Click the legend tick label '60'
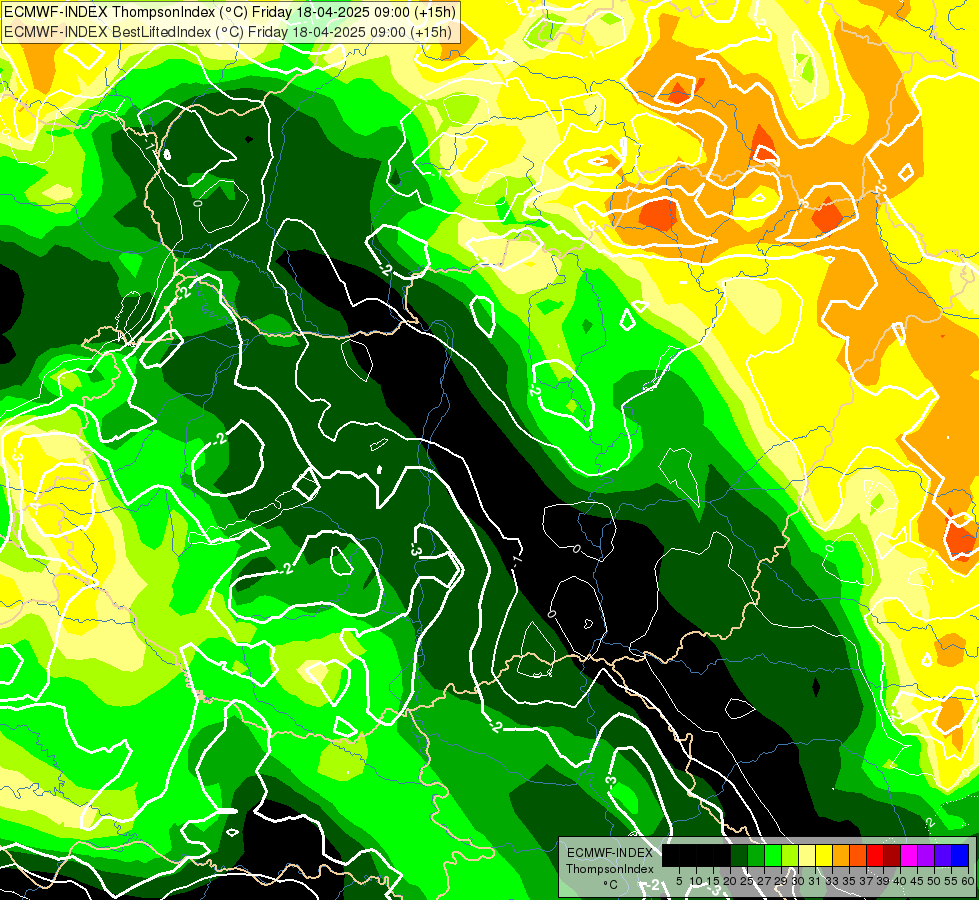The image size is (979, 900). point(968,881)
